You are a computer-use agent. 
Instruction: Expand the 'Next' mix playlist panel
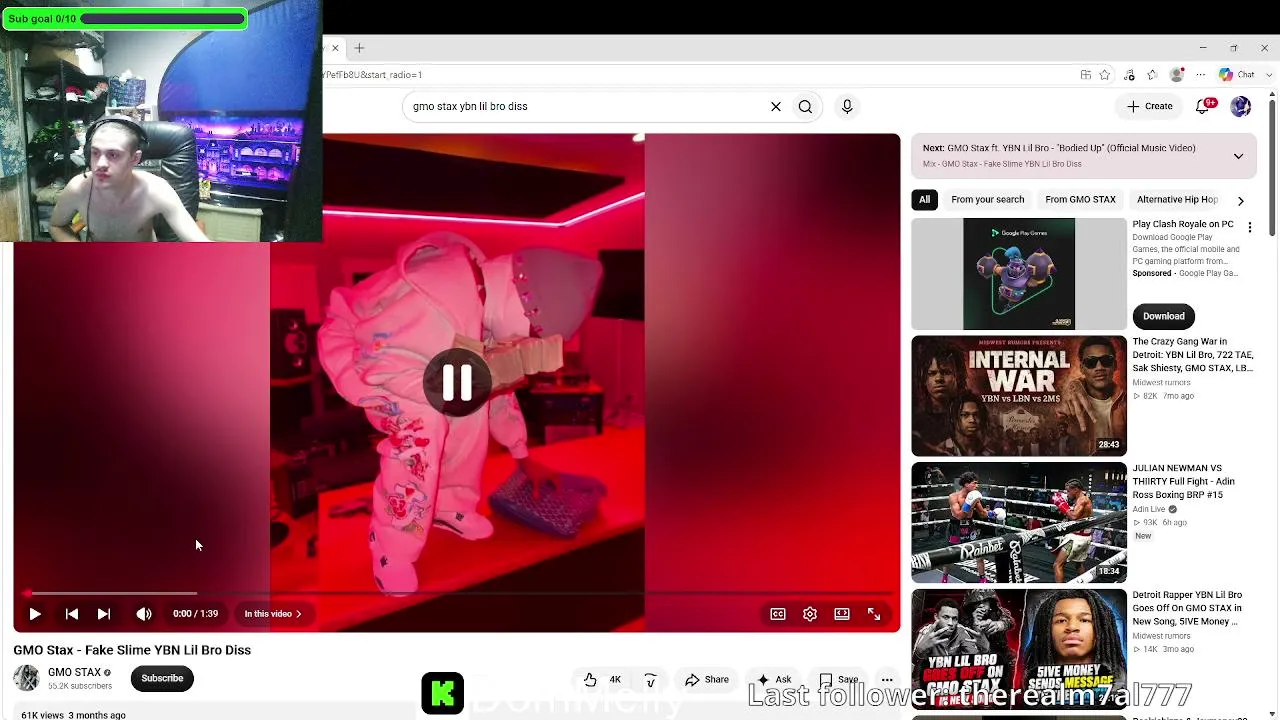pos(1238,156)
